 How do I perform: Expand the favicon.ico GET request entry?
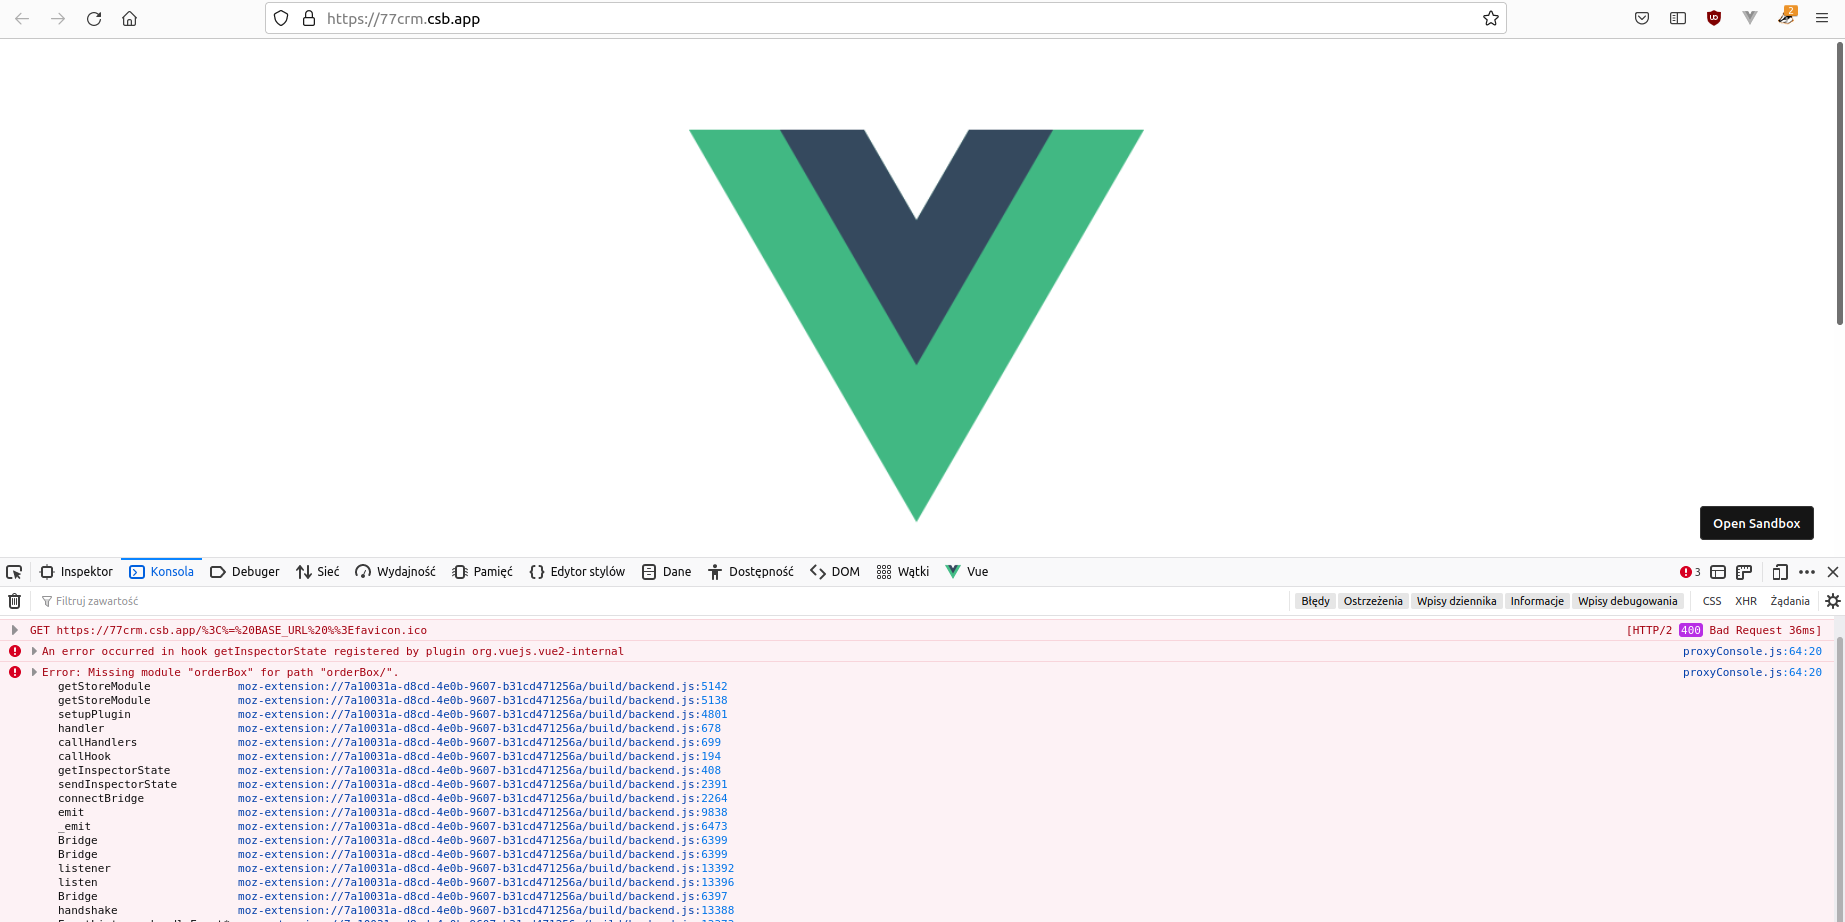click(14, 629)
